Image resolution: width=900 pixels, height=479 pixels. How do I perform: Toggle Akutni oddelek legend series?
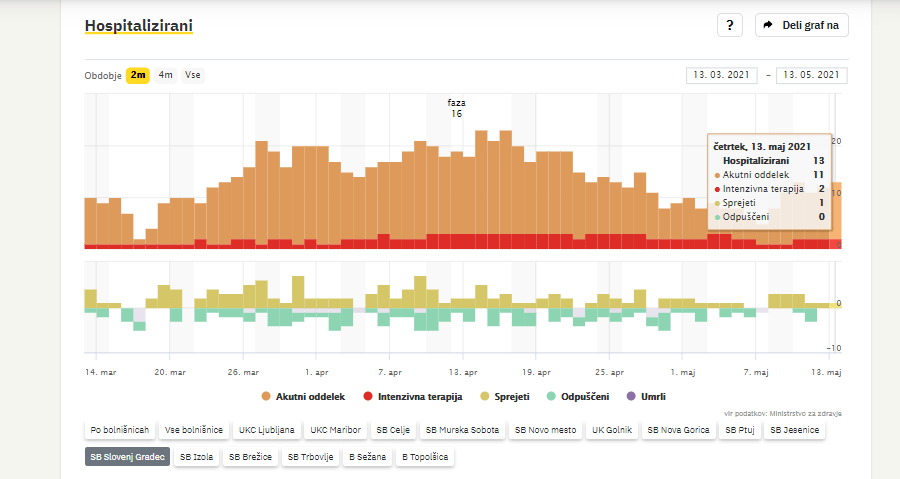coord(307,397)
